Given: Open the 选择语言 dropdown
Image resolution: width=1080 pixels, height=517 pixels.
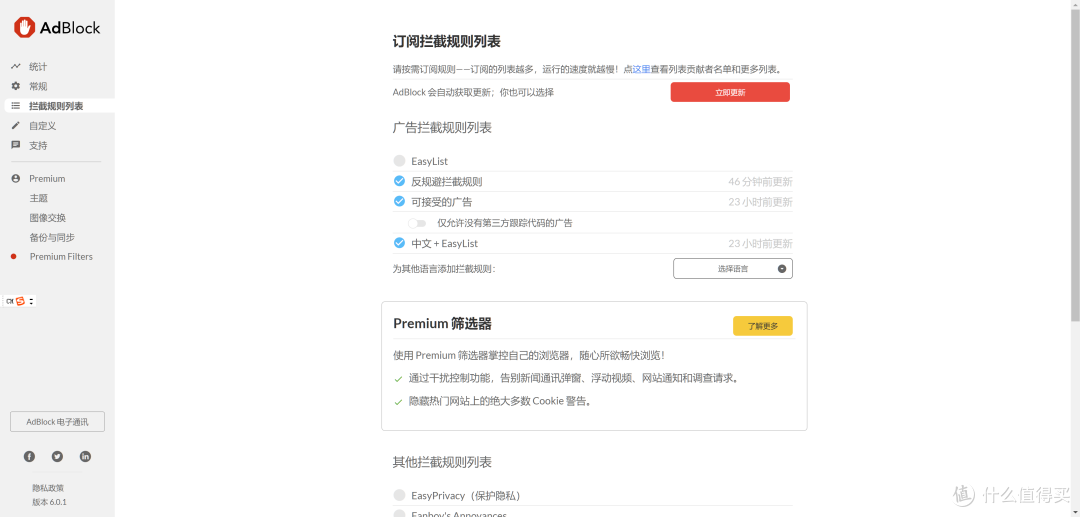Looking at the screenshot, I should (x=733, y=268).
